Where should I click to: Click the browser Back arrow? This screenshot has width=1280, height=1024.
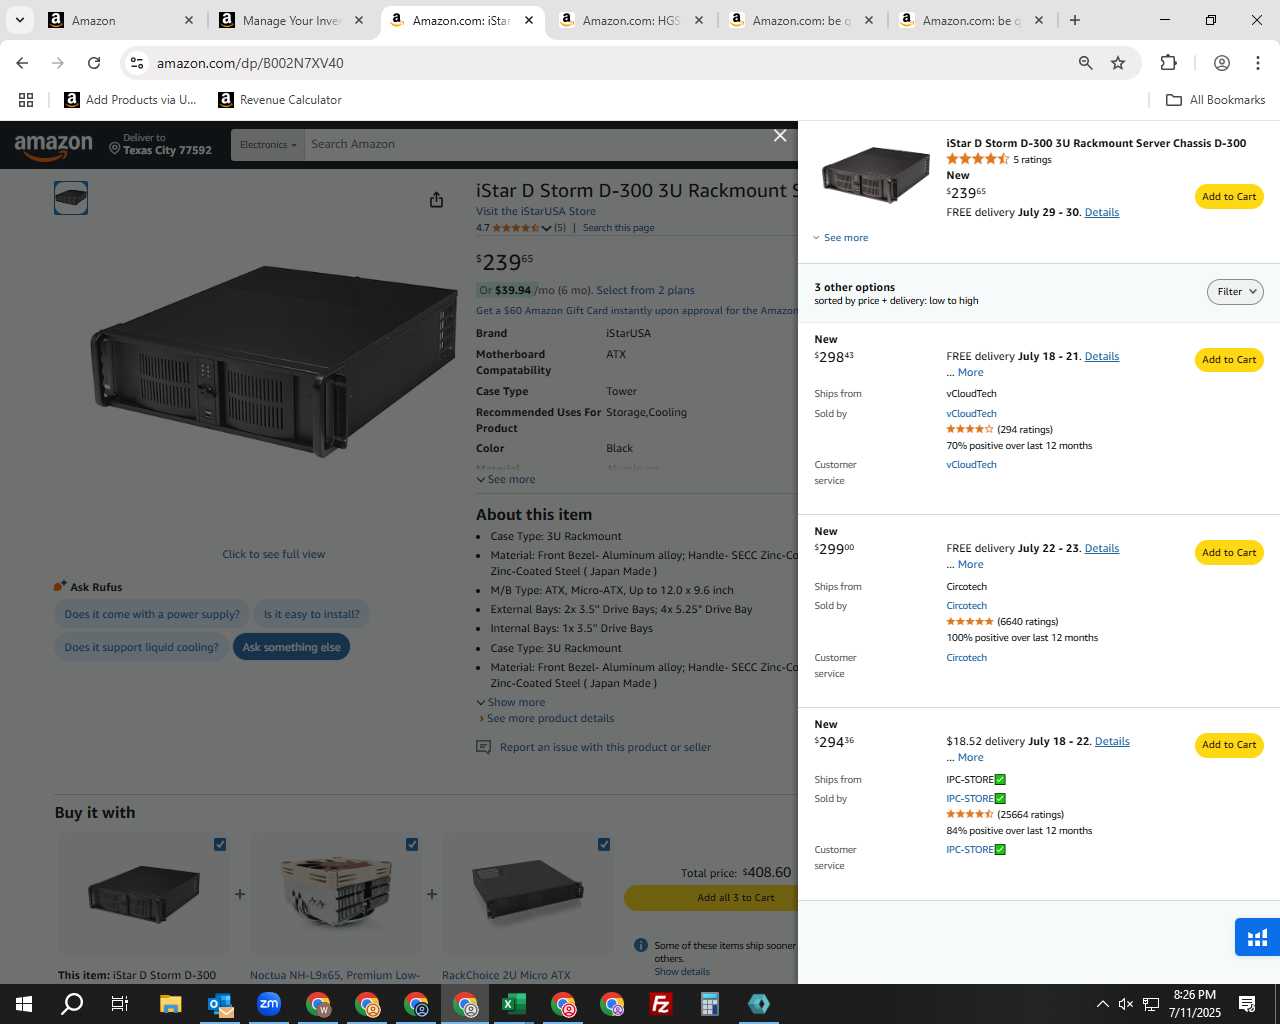(22, 63)
